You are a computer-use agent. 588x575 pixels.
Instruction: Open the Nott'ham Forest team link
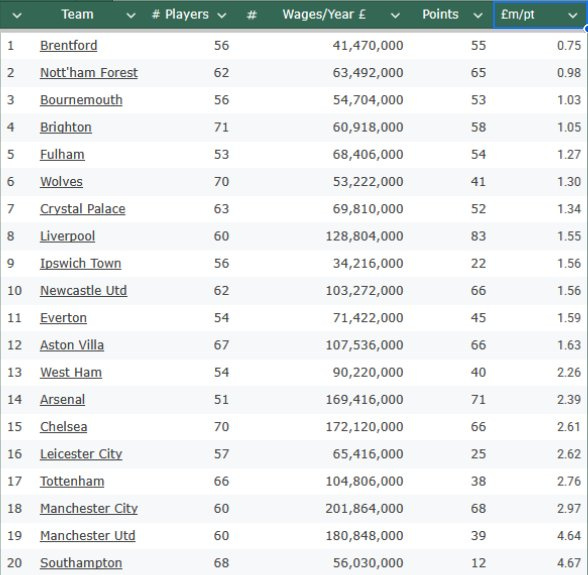click(89, 73)
